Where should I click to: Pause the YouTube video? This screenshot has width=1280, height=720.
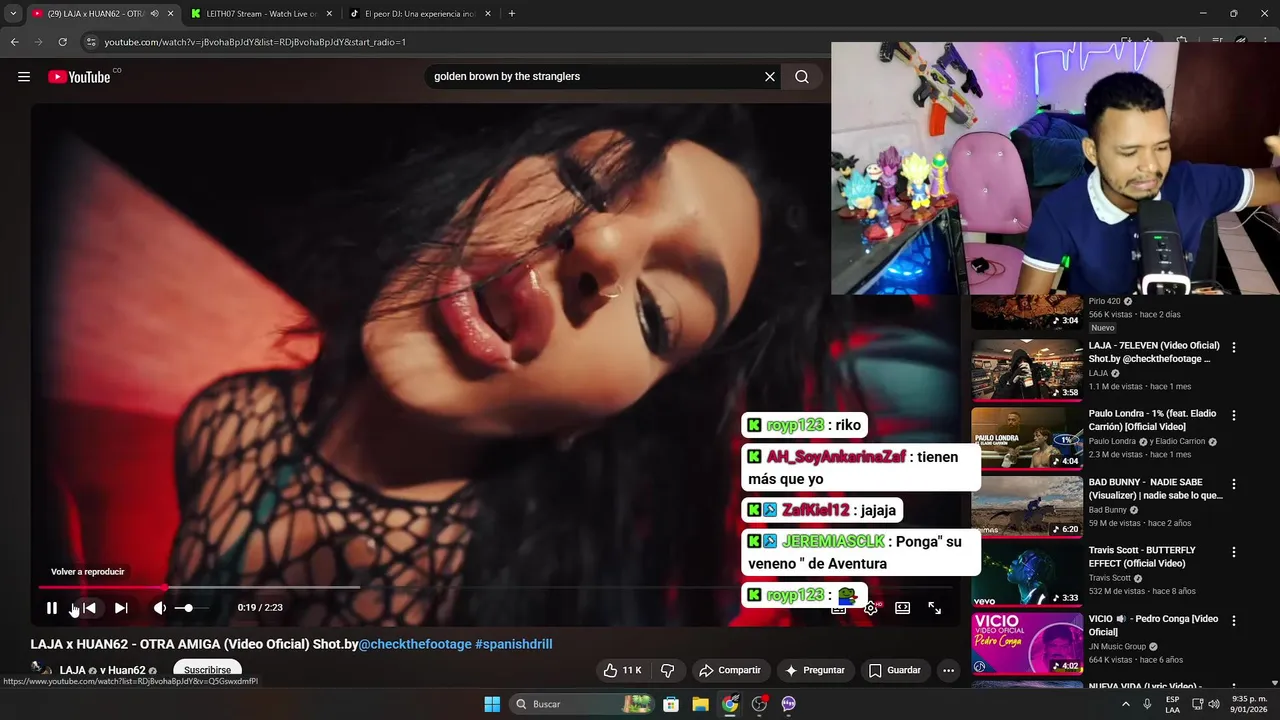(52, 608)
